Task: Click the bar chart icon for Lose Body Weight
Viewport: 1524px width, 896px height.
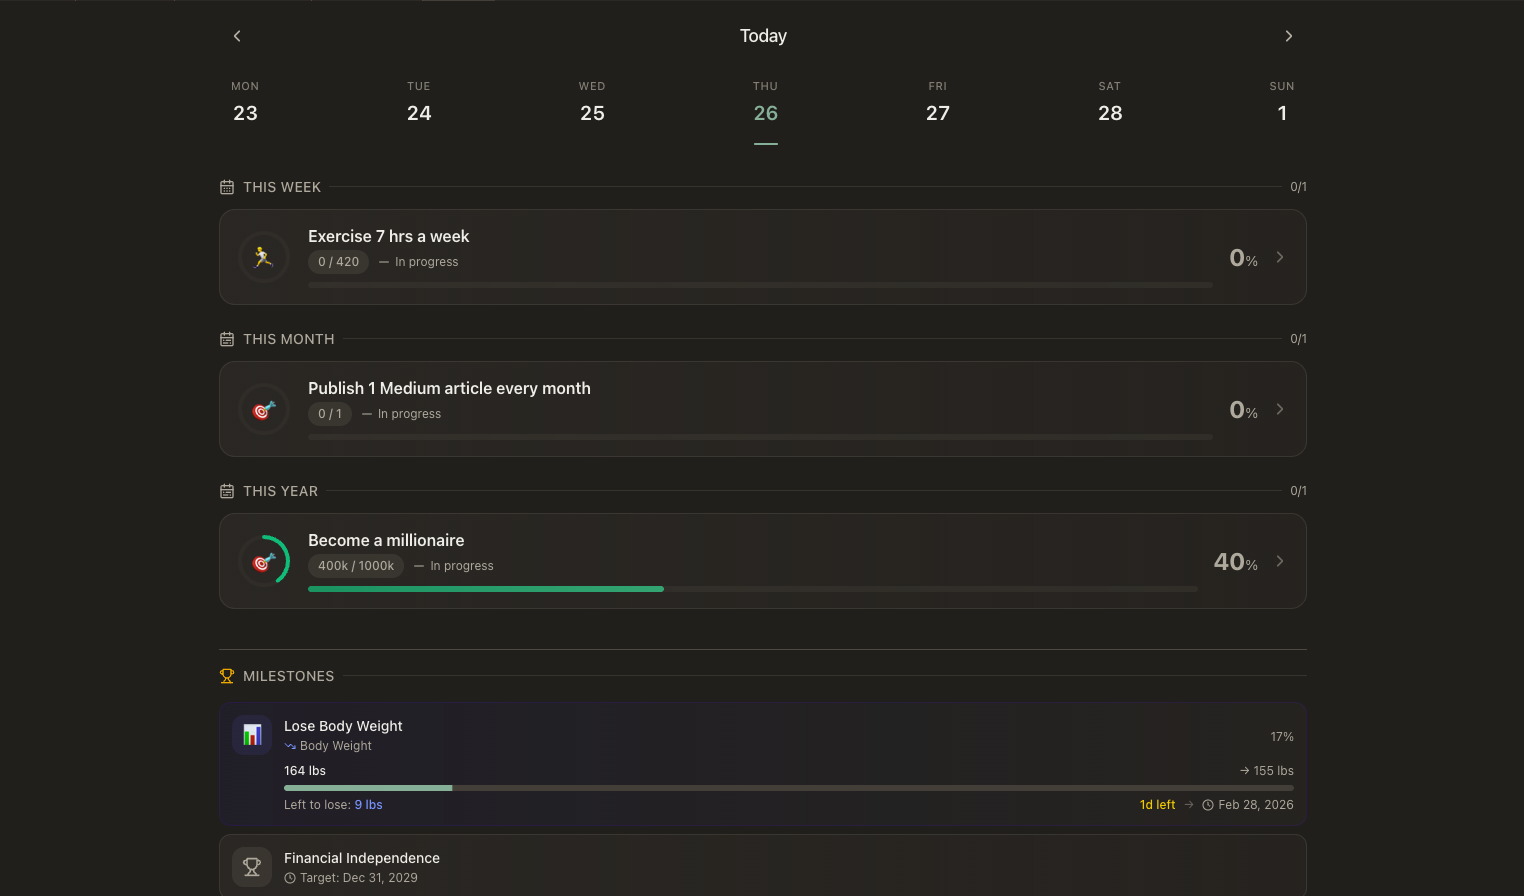Action: pyautogui.click(x=252, y=735)
